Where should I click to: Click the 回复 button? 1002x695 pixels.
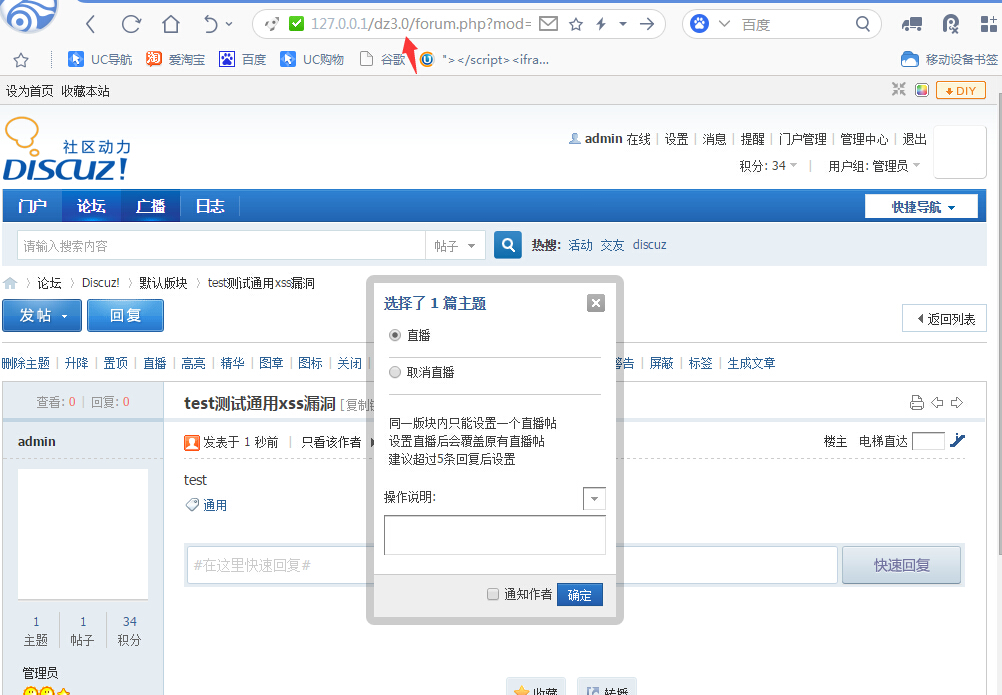click(125, 316)
